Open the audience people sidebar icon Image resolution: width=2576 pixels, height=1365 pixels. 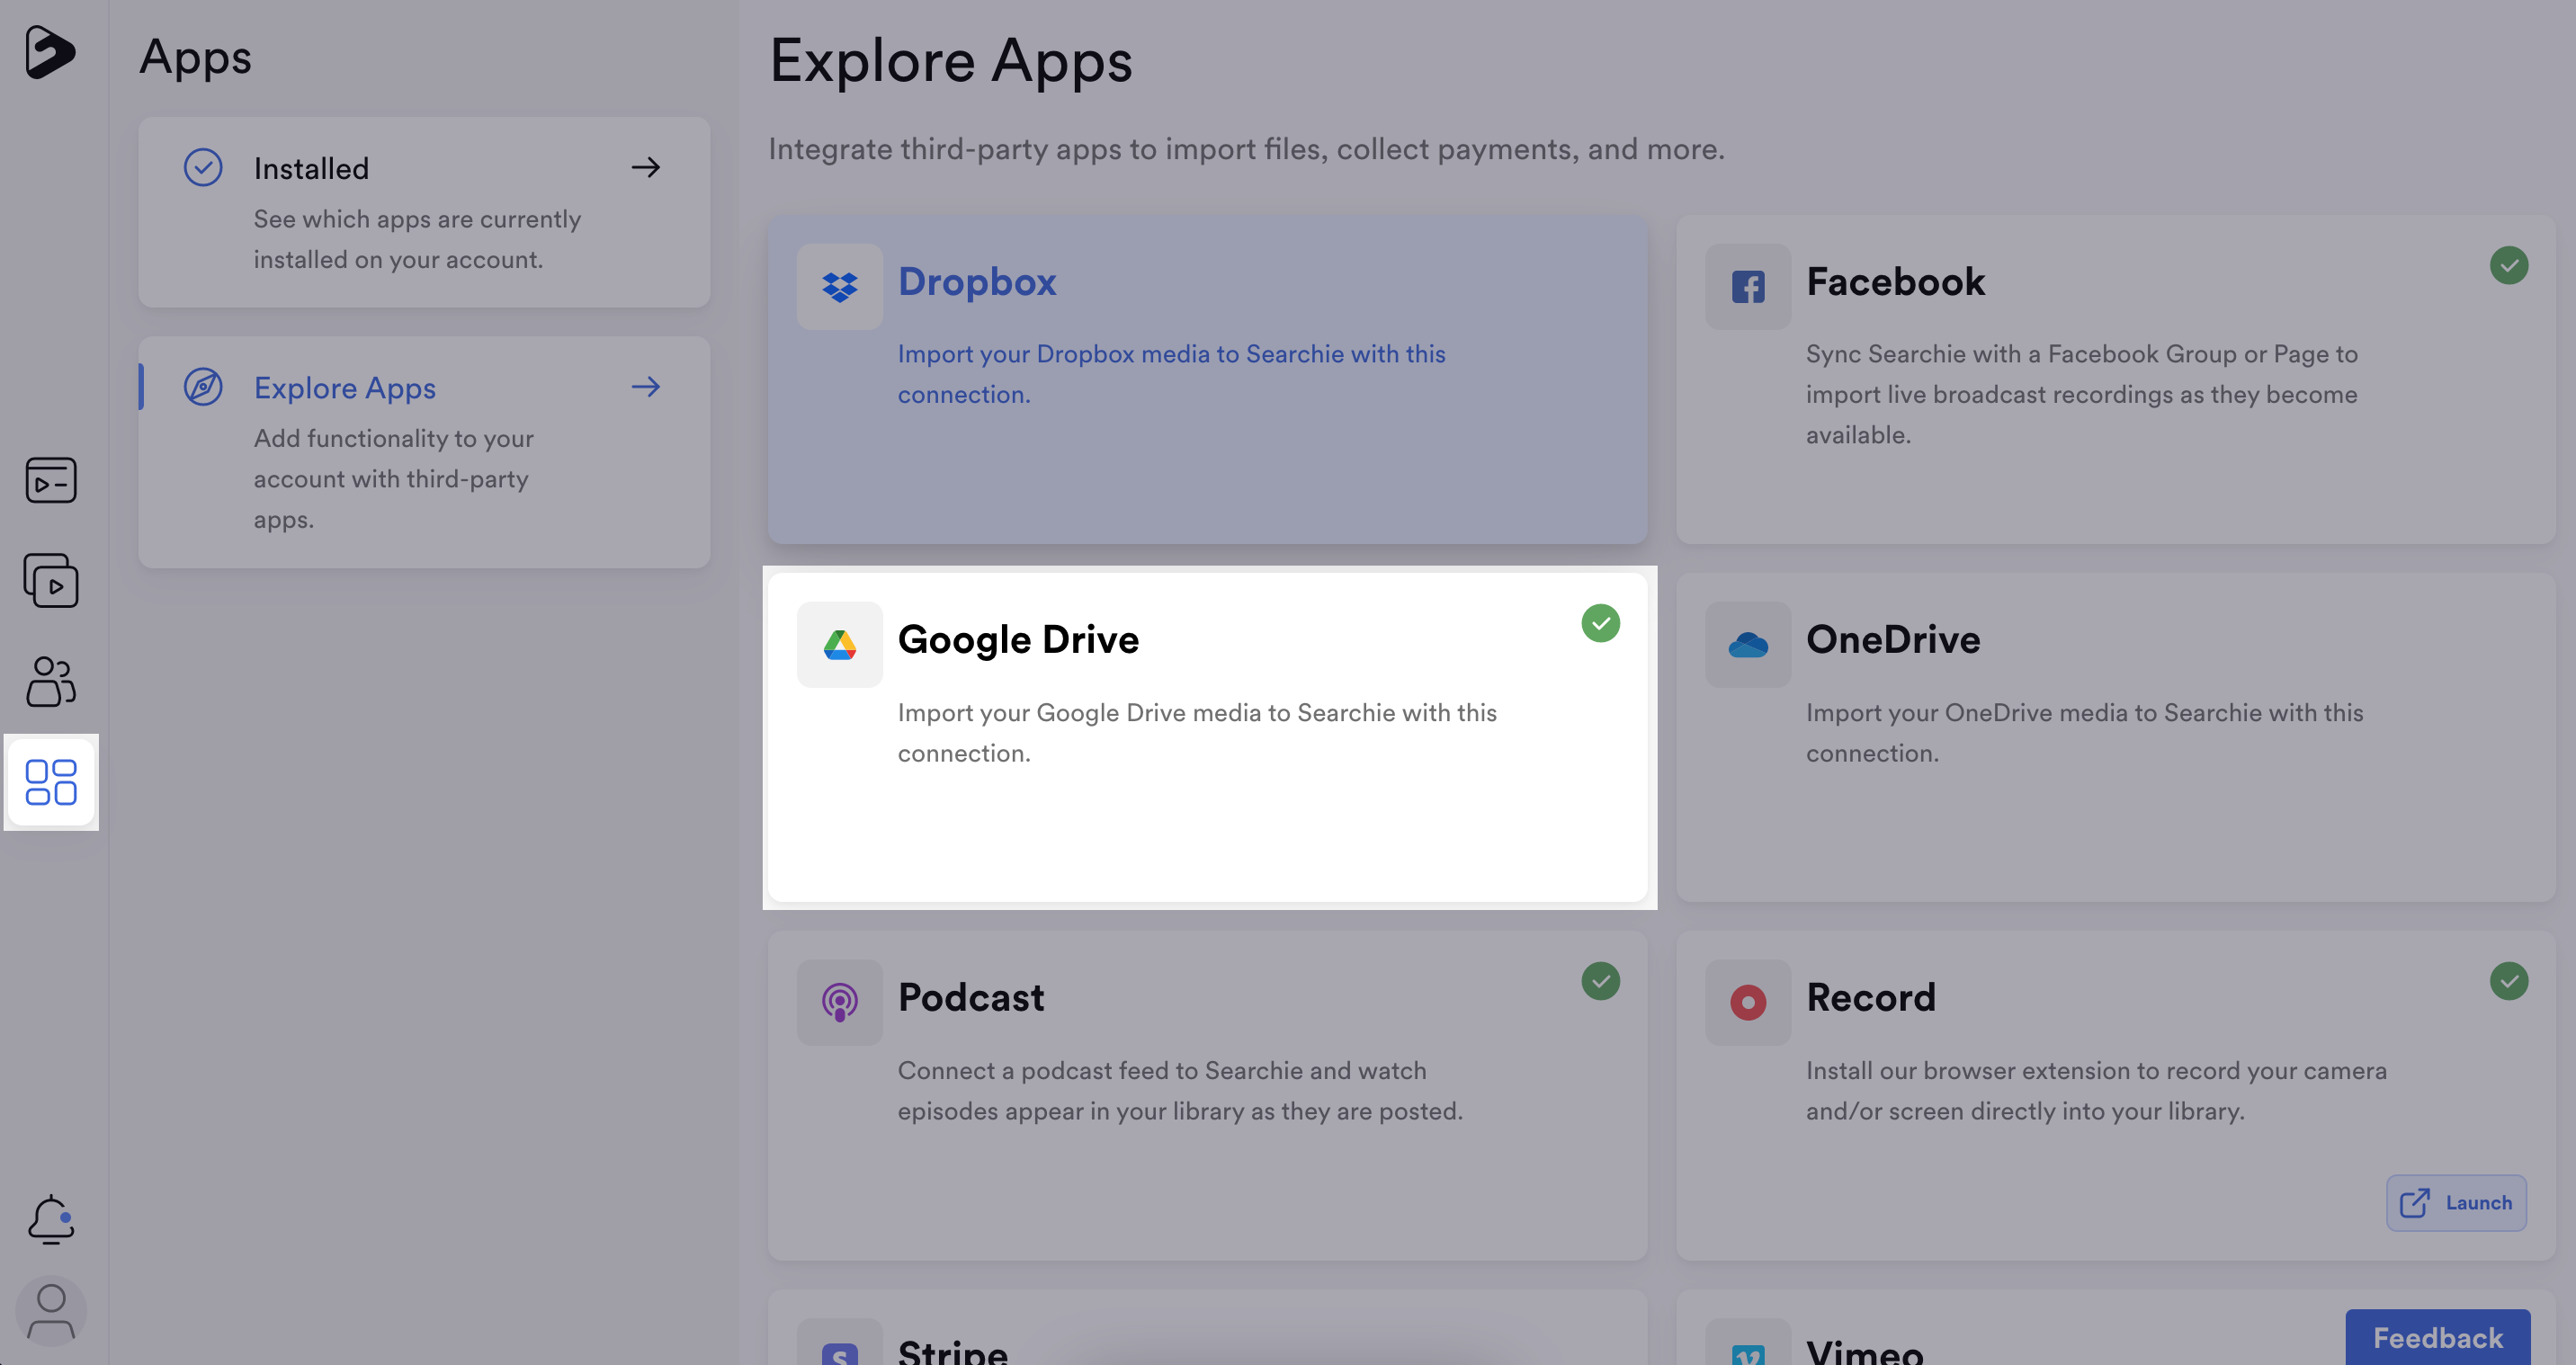click(x=51, y=681)
